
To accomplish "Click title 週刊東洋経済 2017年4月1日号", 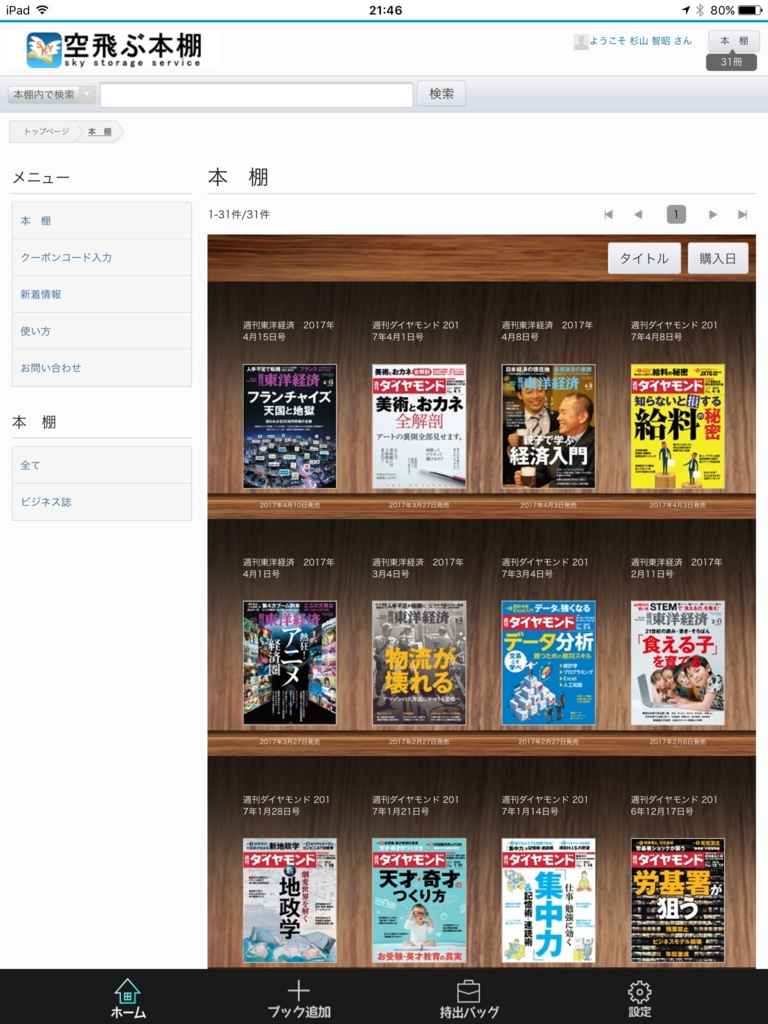I will click(x=289, y=568).
